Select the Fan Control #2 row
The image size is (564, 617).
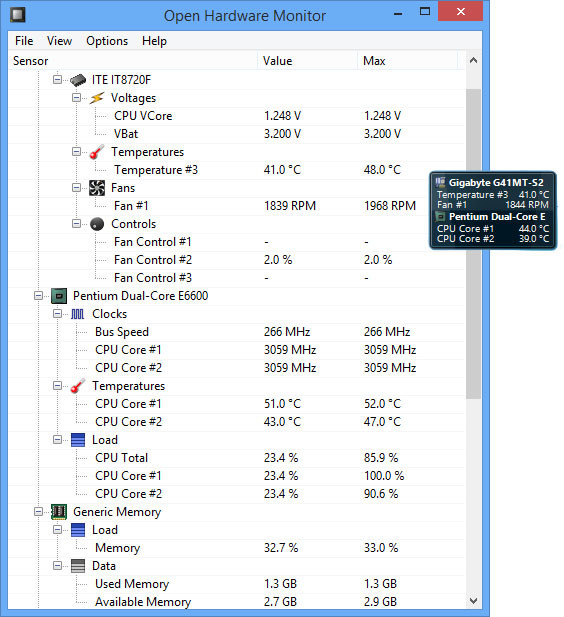(236, 260)
